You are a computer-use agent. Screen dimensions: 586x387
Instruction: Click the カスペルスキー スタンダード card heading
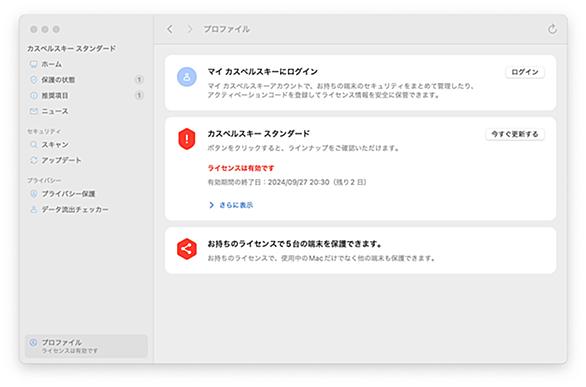click(259, 134)
